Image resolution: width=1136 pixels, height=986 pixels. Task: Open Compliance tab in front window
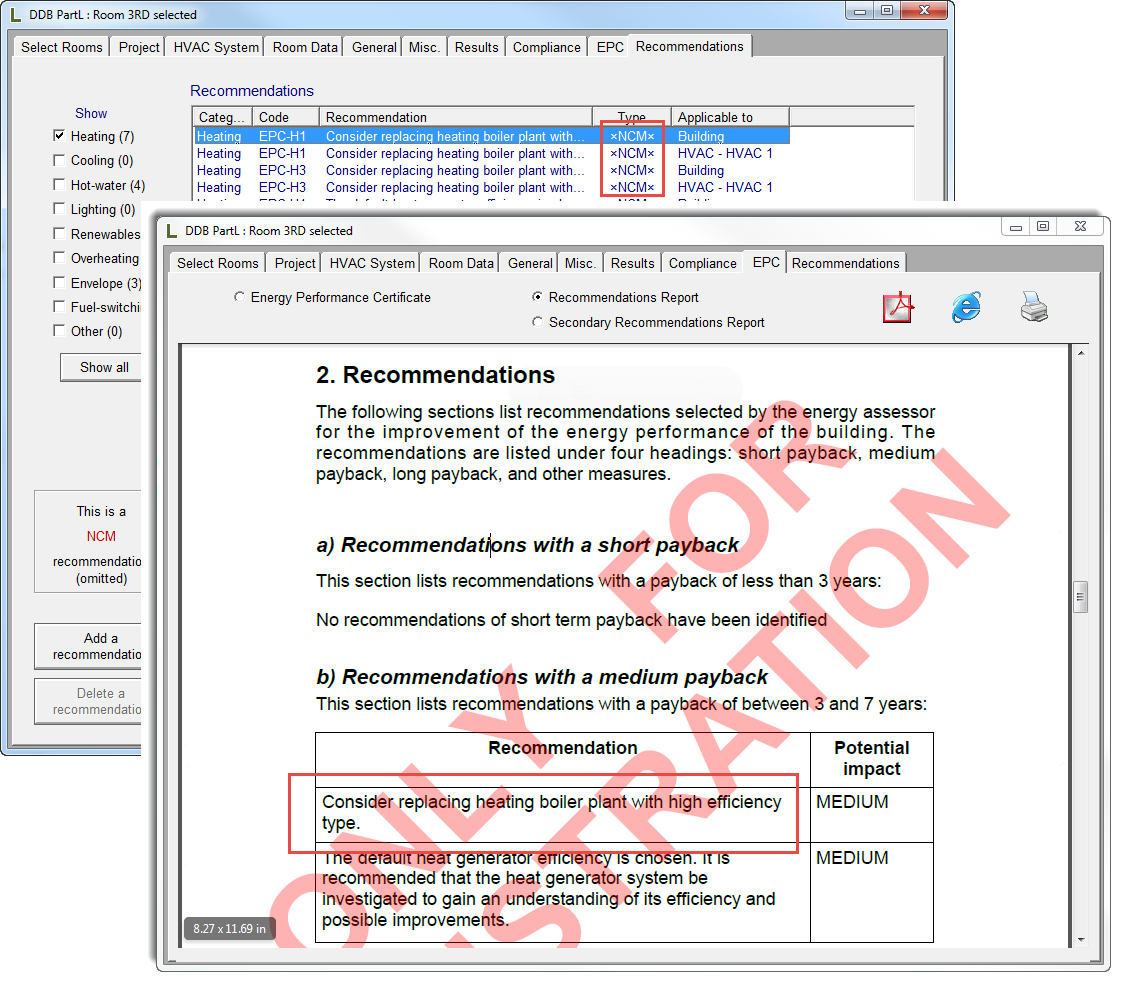pos(702,263)
